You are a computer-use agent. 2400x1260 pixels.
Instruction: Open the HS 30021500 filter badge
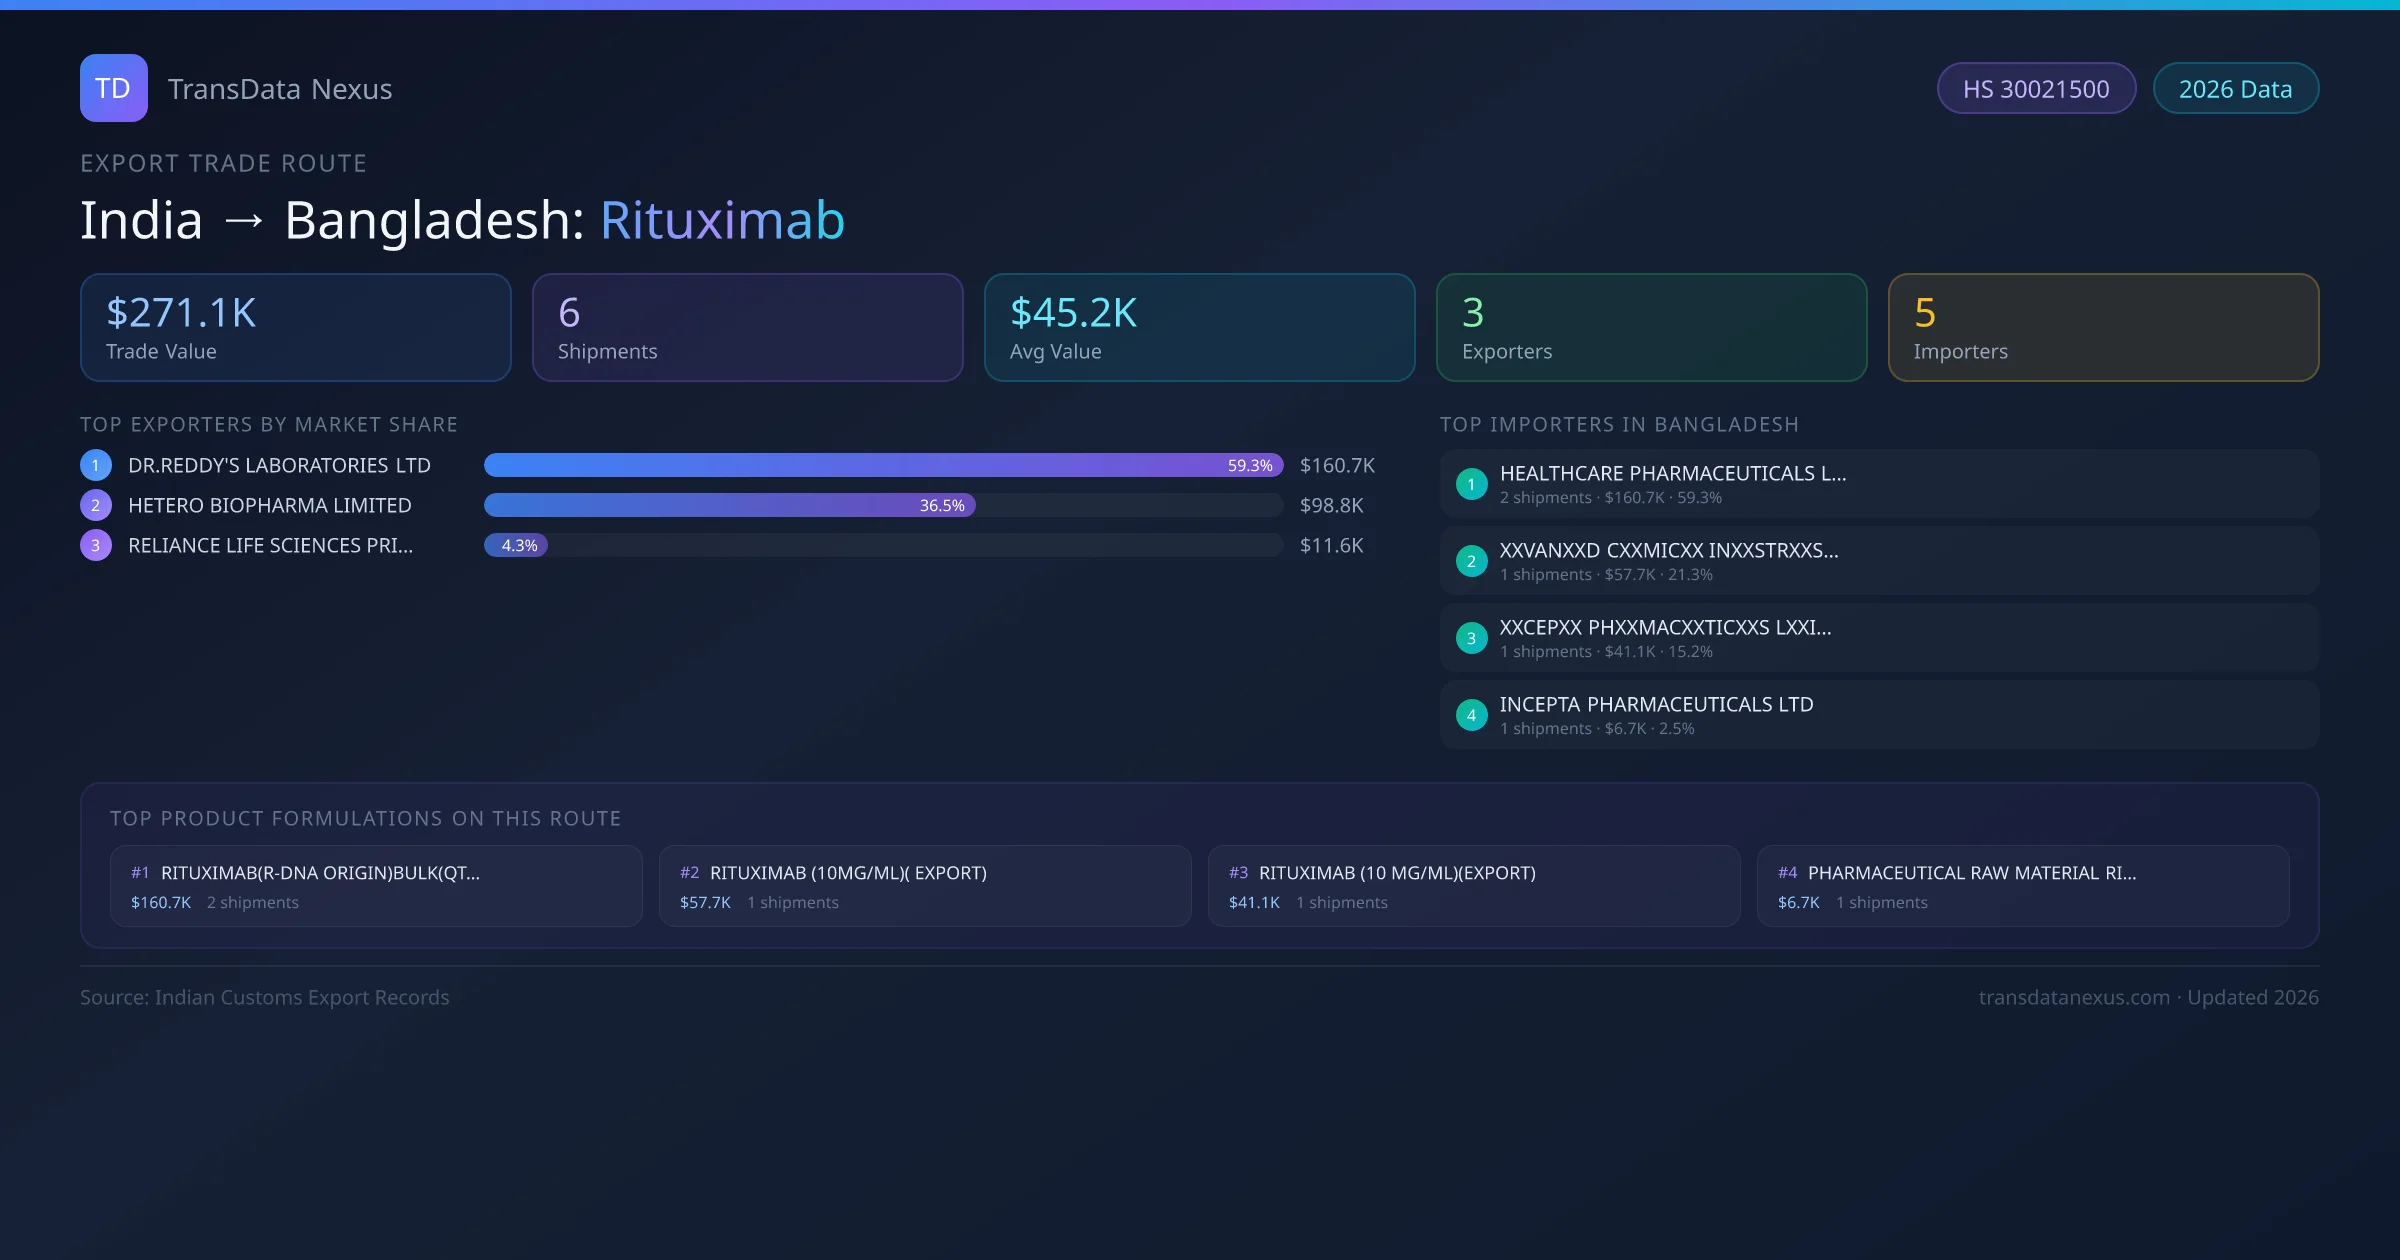(2036, 88)
